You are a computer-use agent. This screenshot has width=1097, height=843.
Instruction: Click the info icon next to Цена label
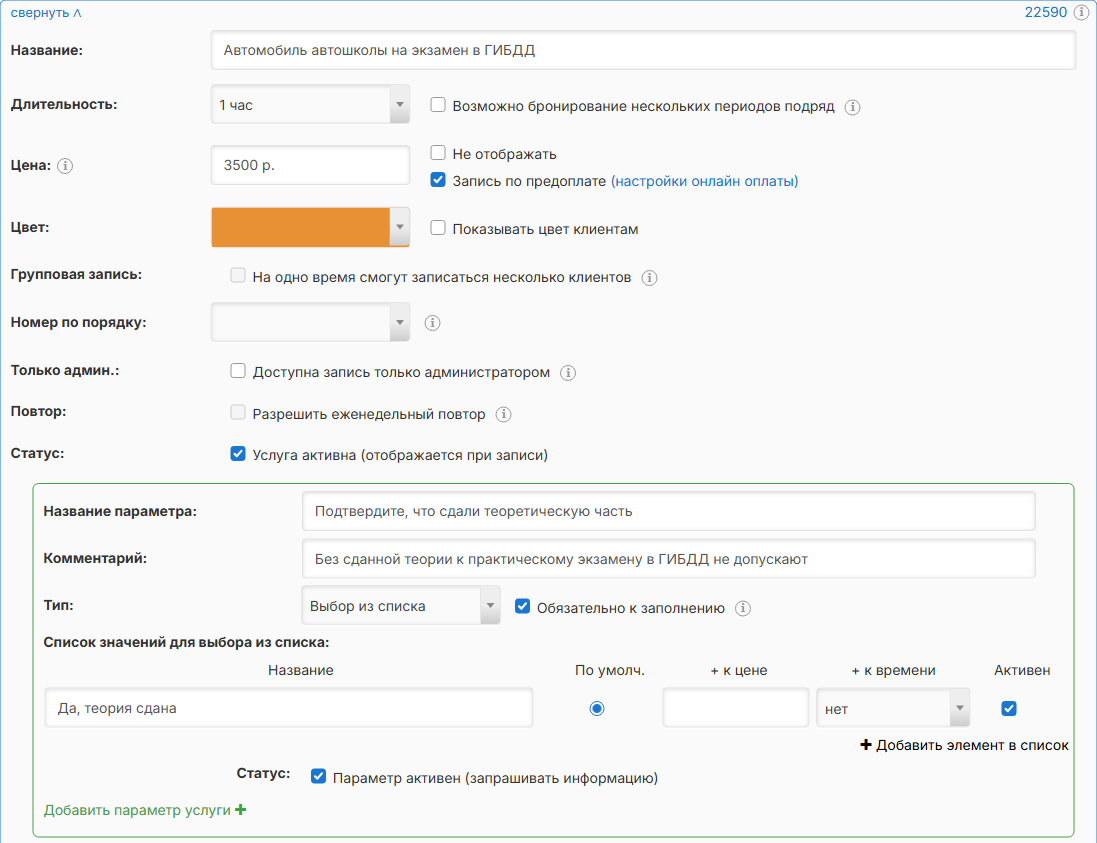click(x=65, y=166)
